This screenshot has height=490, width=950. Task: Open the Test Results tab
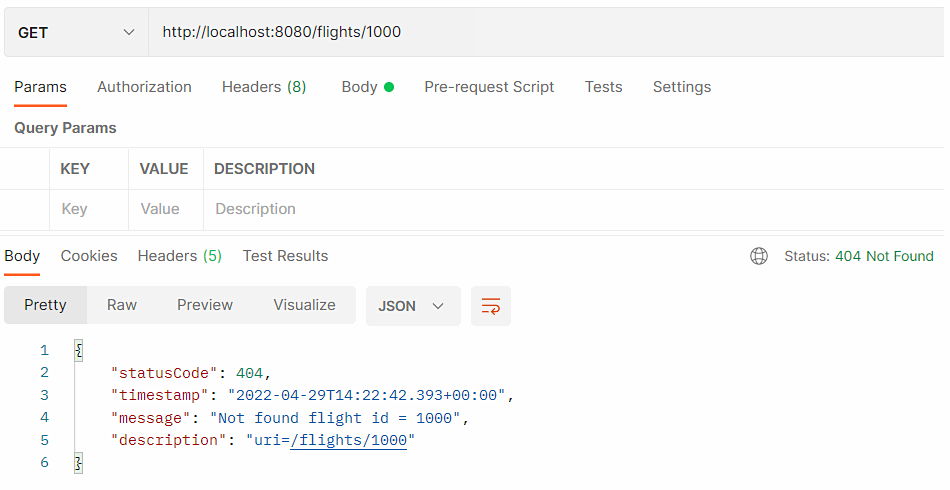[x=285, y=256]
